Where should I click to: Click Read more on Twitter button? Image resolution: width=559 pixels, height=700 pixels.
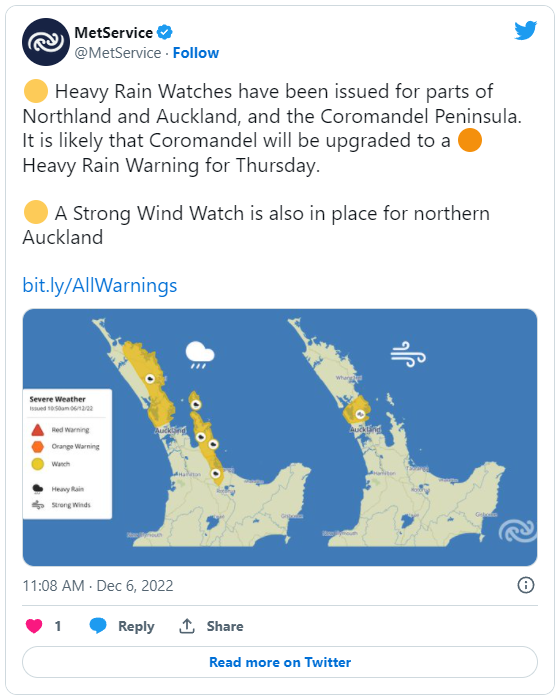(280, 662)
